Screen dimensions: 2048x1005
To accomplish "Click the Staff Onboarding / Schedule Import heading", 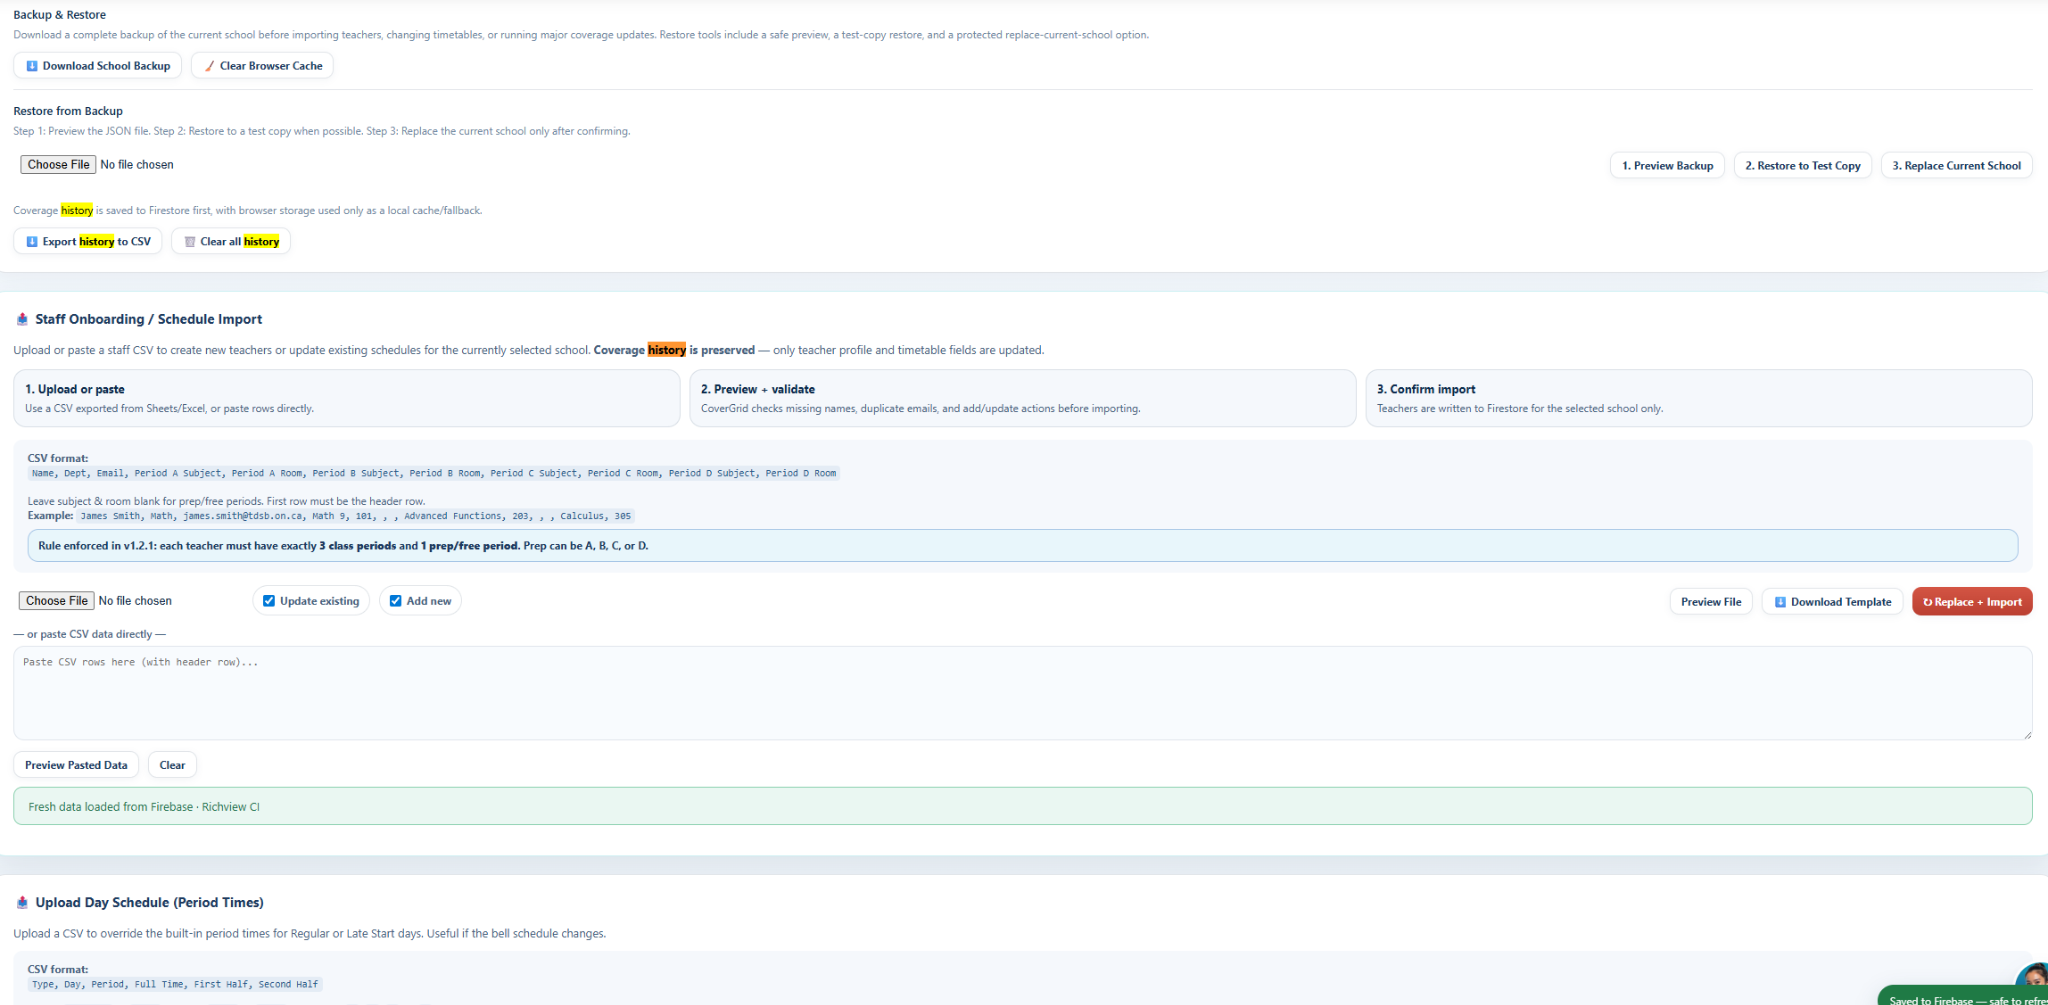I will [149, 319].
